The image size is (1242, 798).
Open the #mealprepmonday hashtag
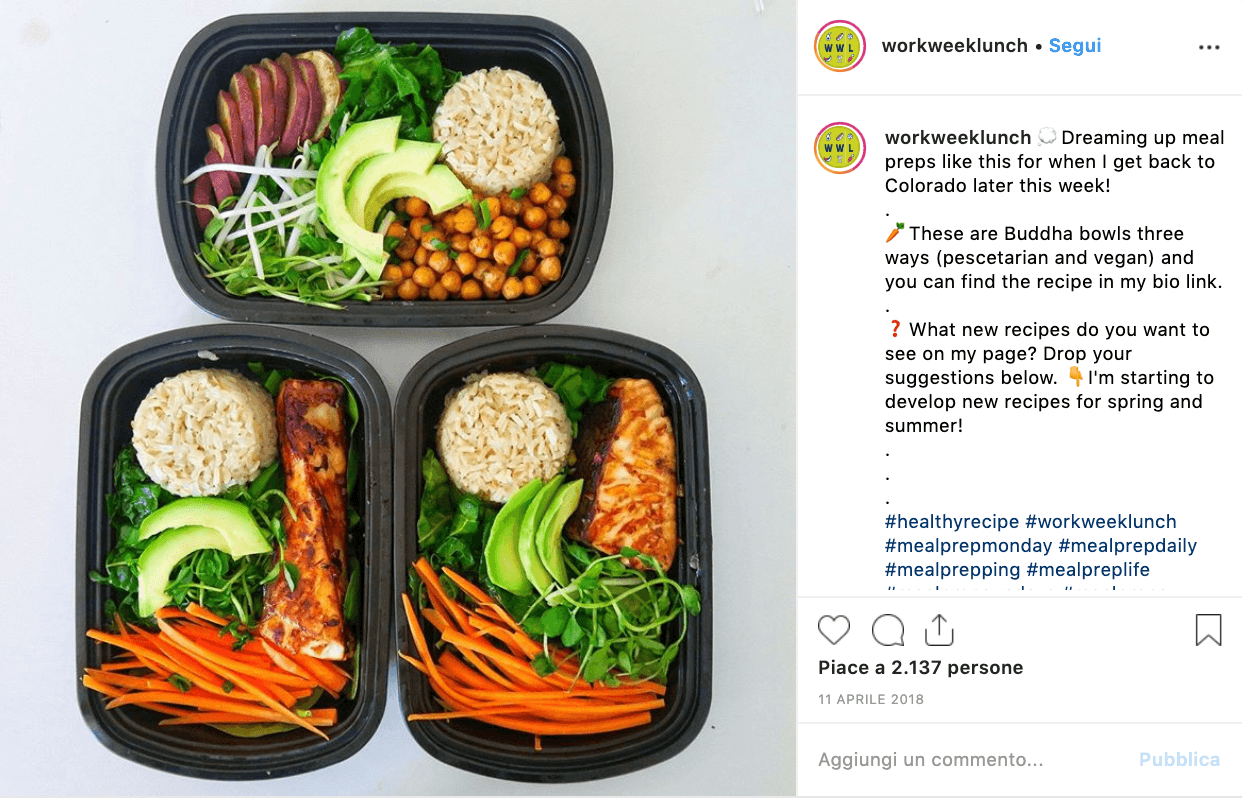point(969,545)
